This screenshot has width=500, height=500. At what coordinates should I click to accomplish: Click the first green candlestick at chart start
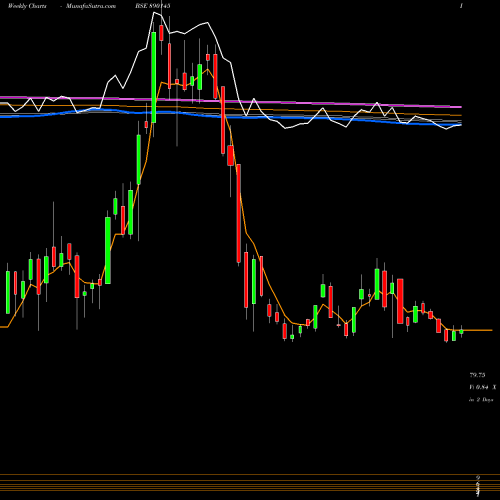[x=8, y=292]
